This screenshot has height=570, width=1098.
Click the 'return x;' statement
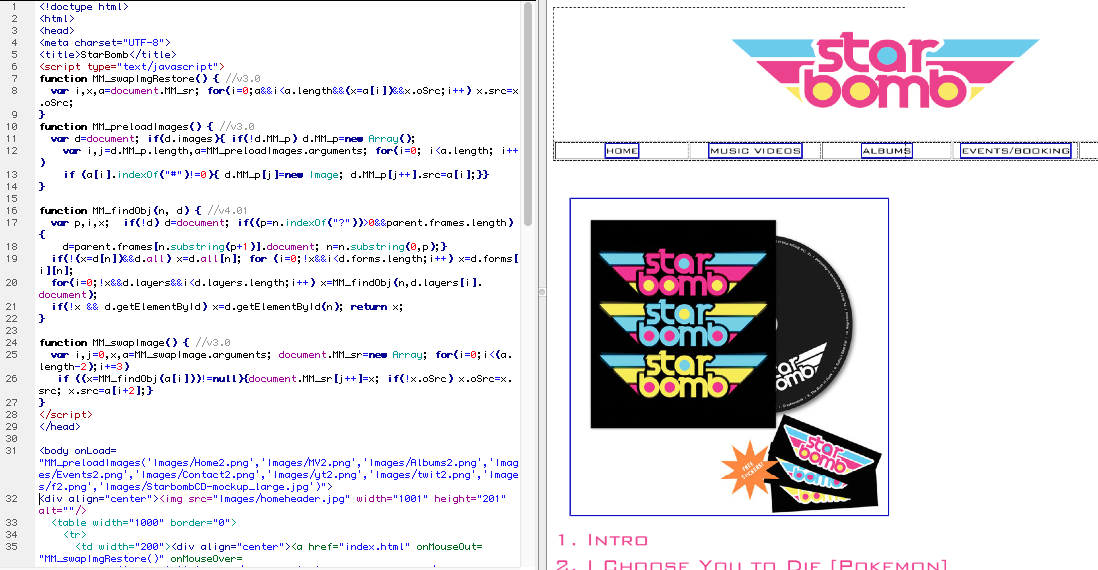pos(377,306)
